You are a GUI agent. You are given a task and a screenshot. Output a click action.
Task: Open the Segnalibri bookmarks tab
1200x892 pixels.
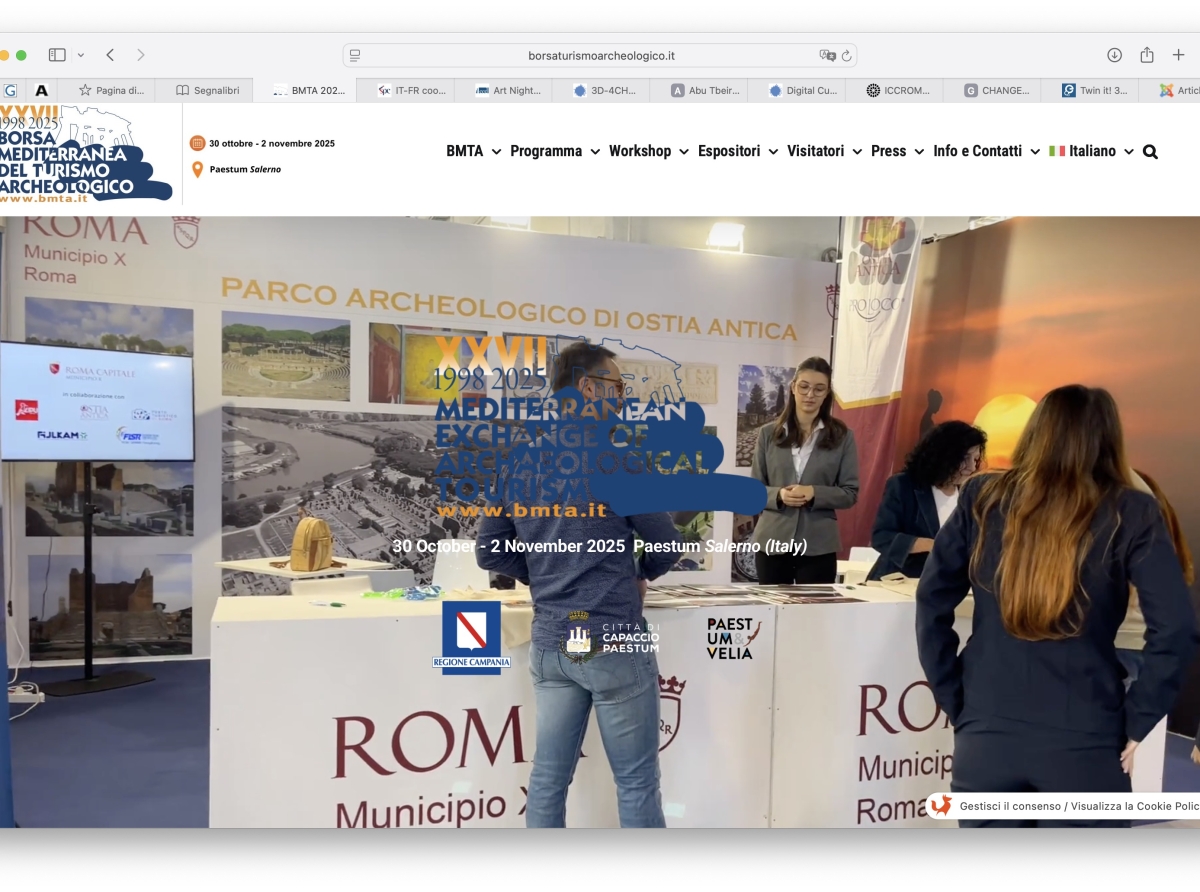pyautogui.click(x=208, y=90)
